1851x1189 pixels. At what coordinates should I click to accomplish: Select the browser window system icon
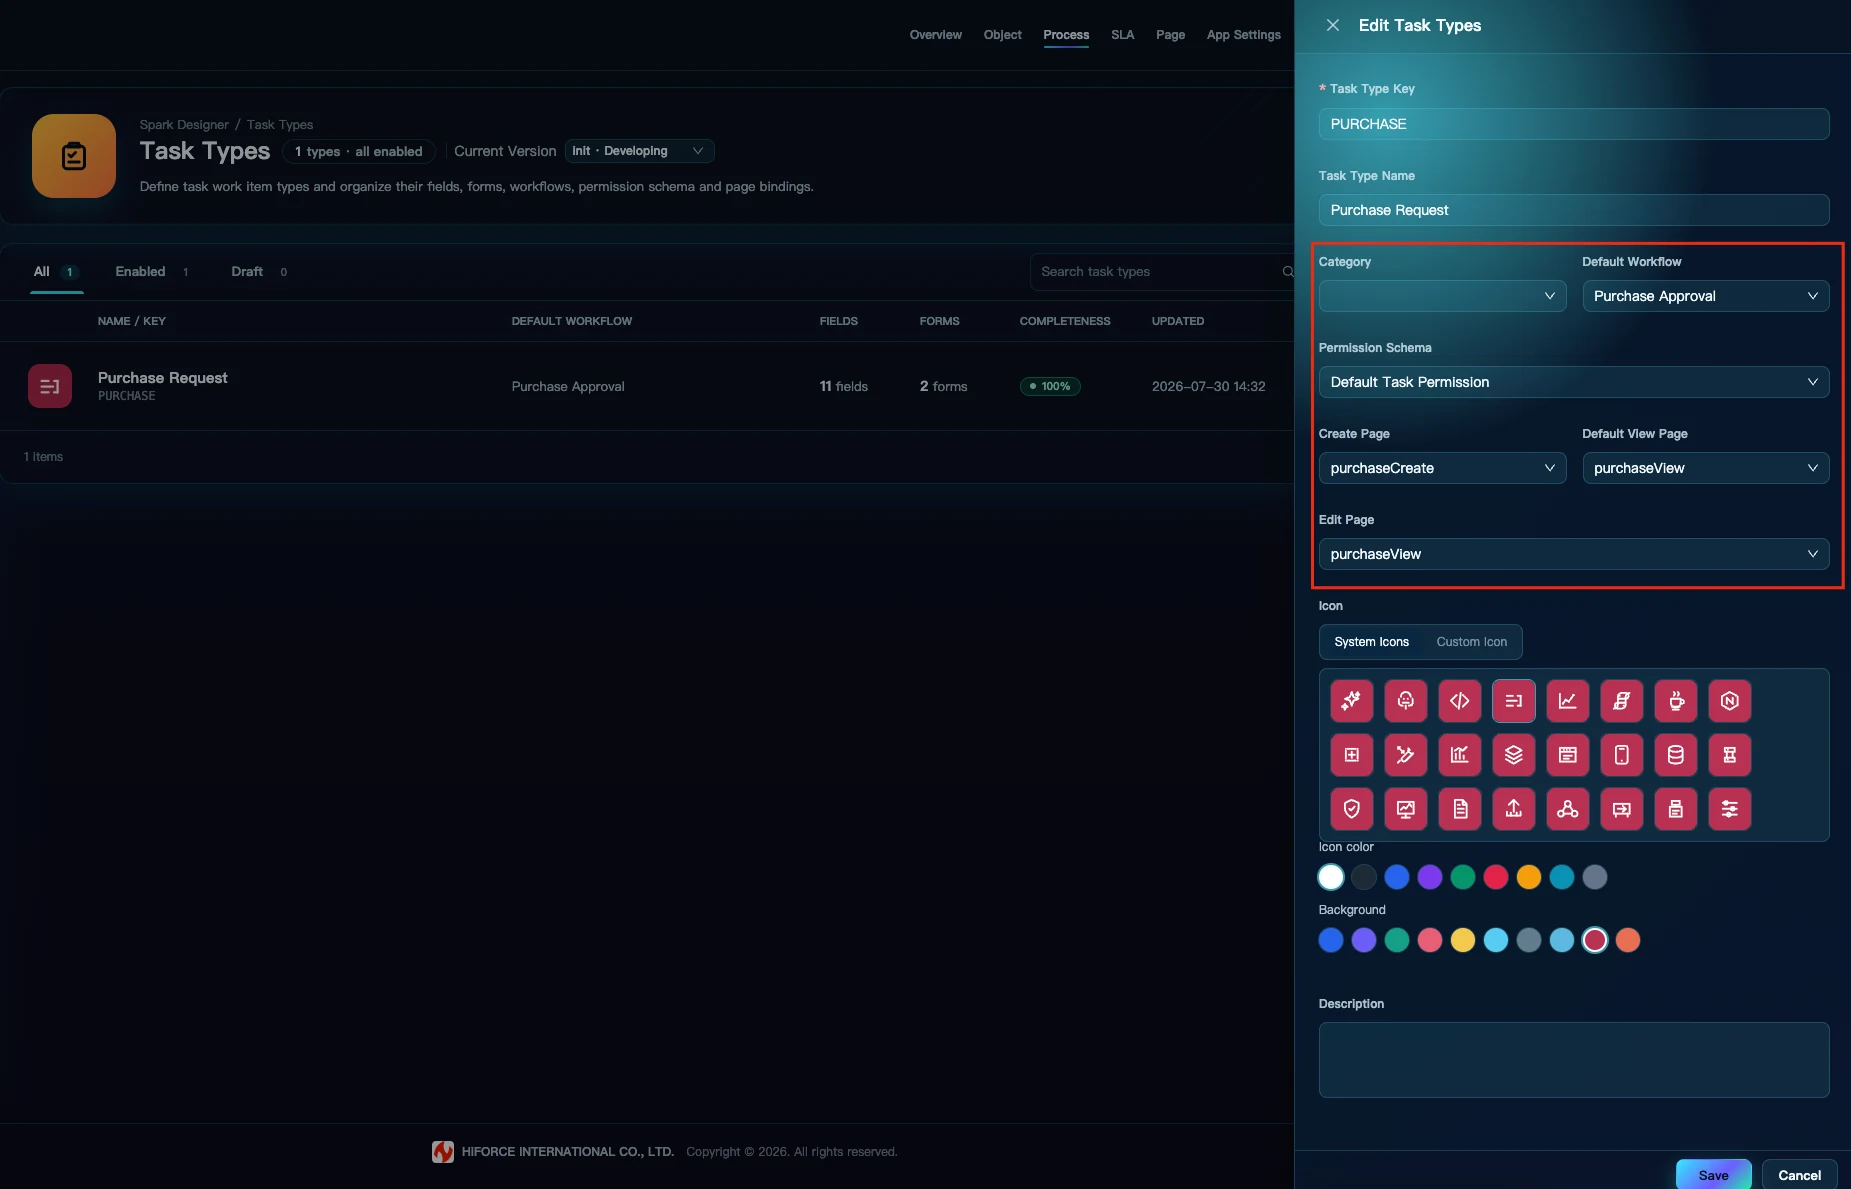point(1567,755)
